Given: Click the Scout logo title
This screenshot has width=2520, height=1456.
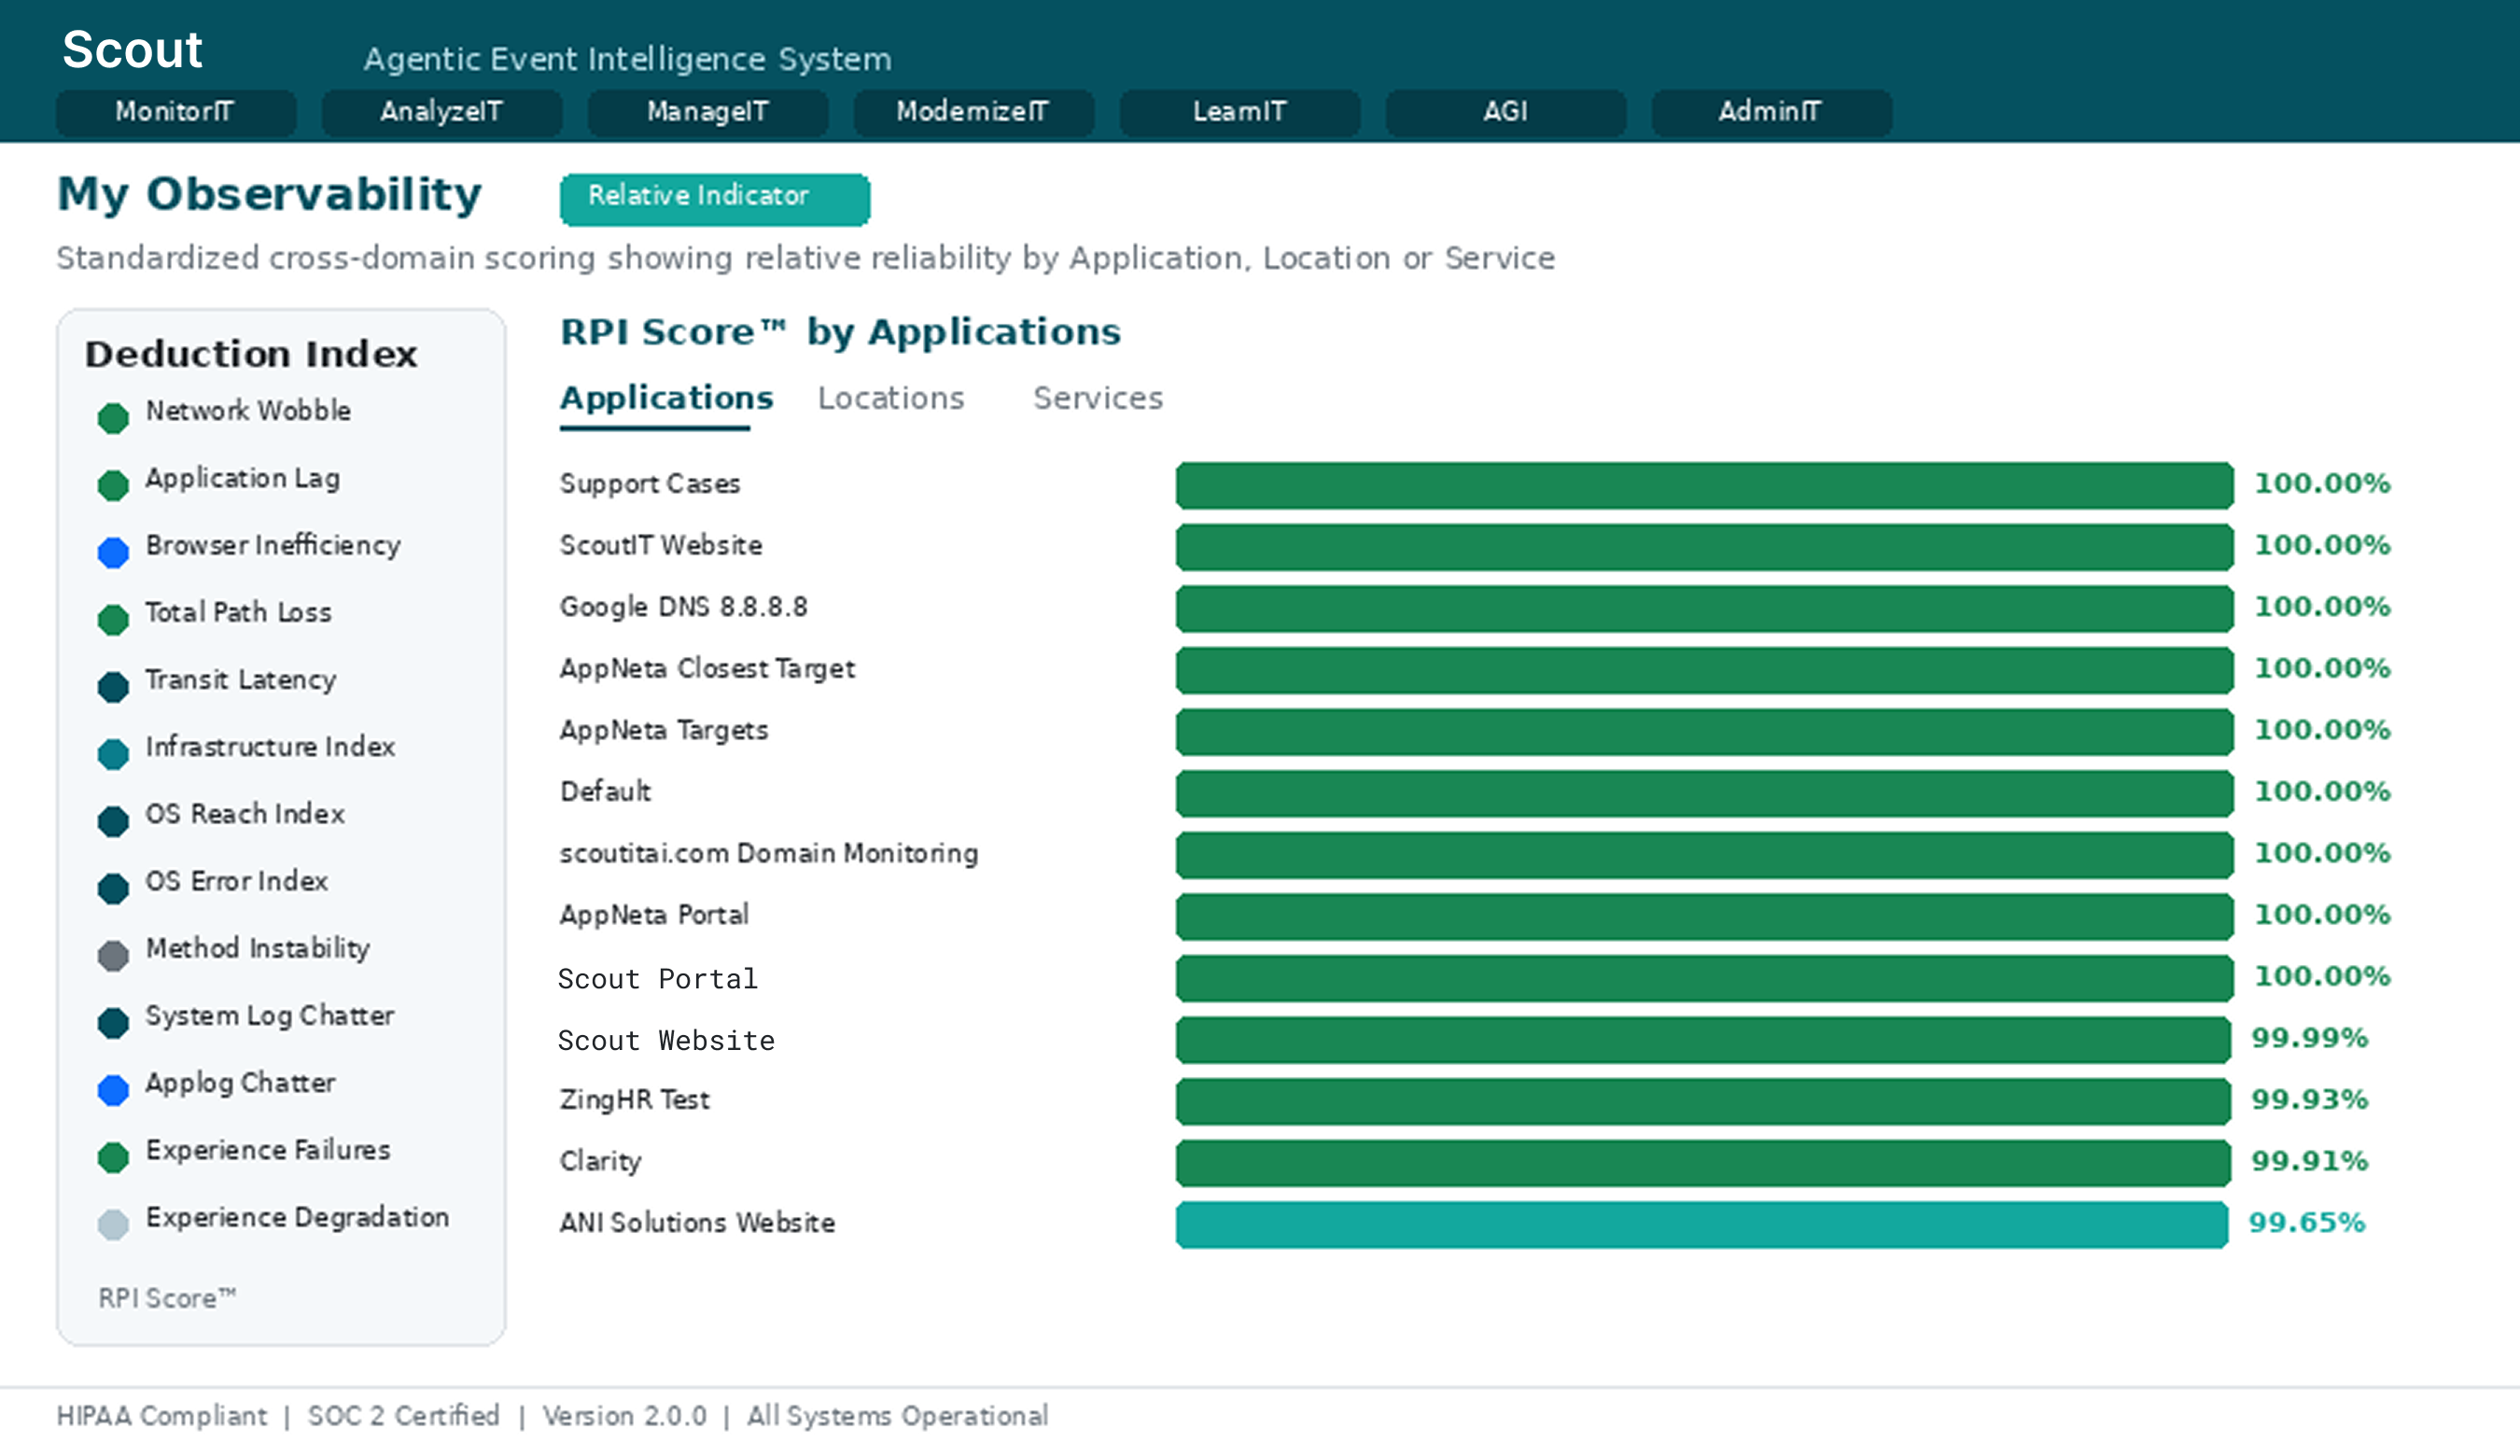Looking at the screenshot, I should pos(132,50).
